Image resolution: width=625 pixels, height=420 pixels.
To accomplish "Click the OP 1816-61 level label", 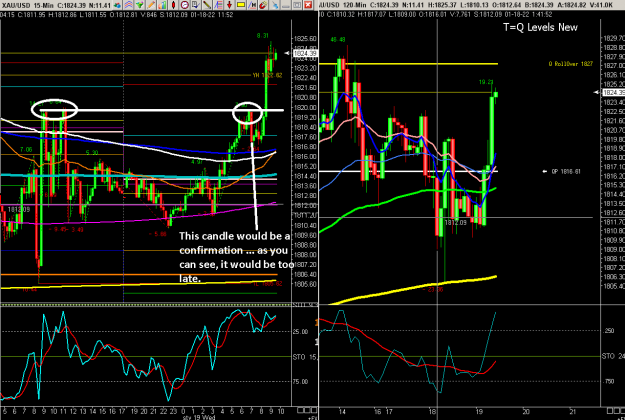I will 566,171.
